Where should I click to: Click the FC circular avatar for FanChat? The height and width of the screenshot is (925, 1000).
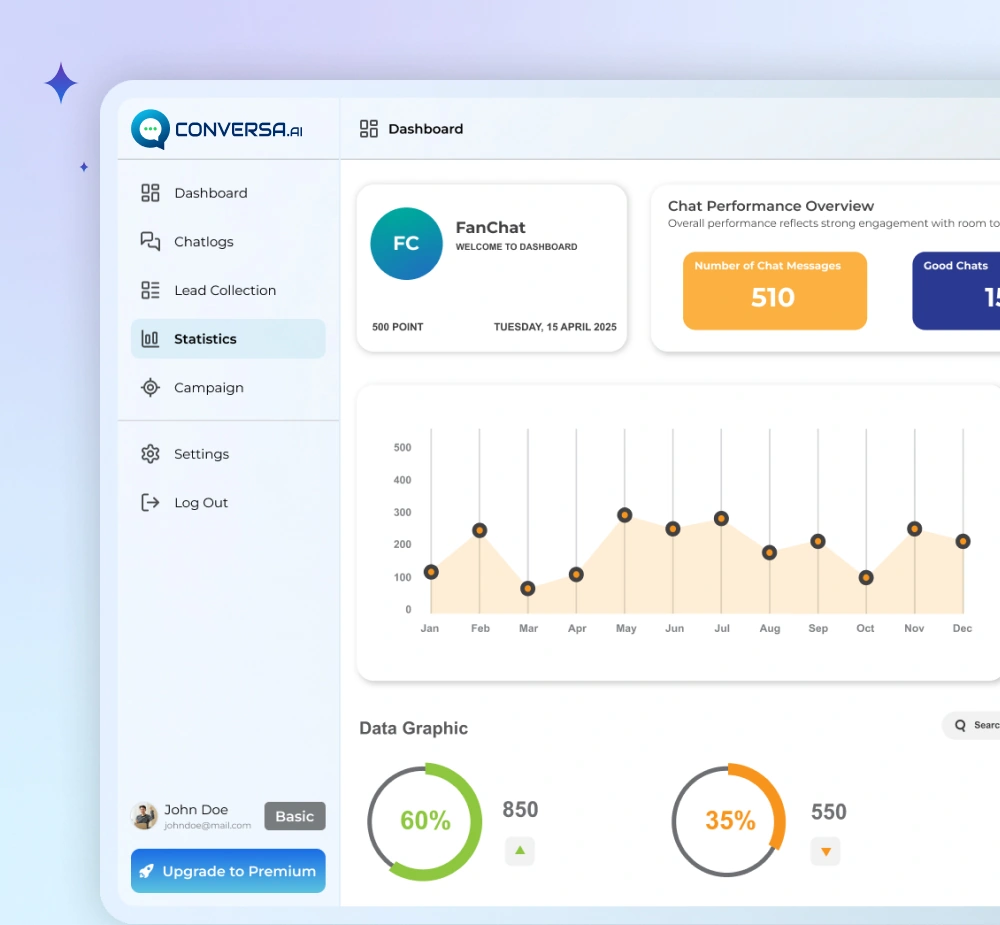pyautogui.click(x=406, y=244)
